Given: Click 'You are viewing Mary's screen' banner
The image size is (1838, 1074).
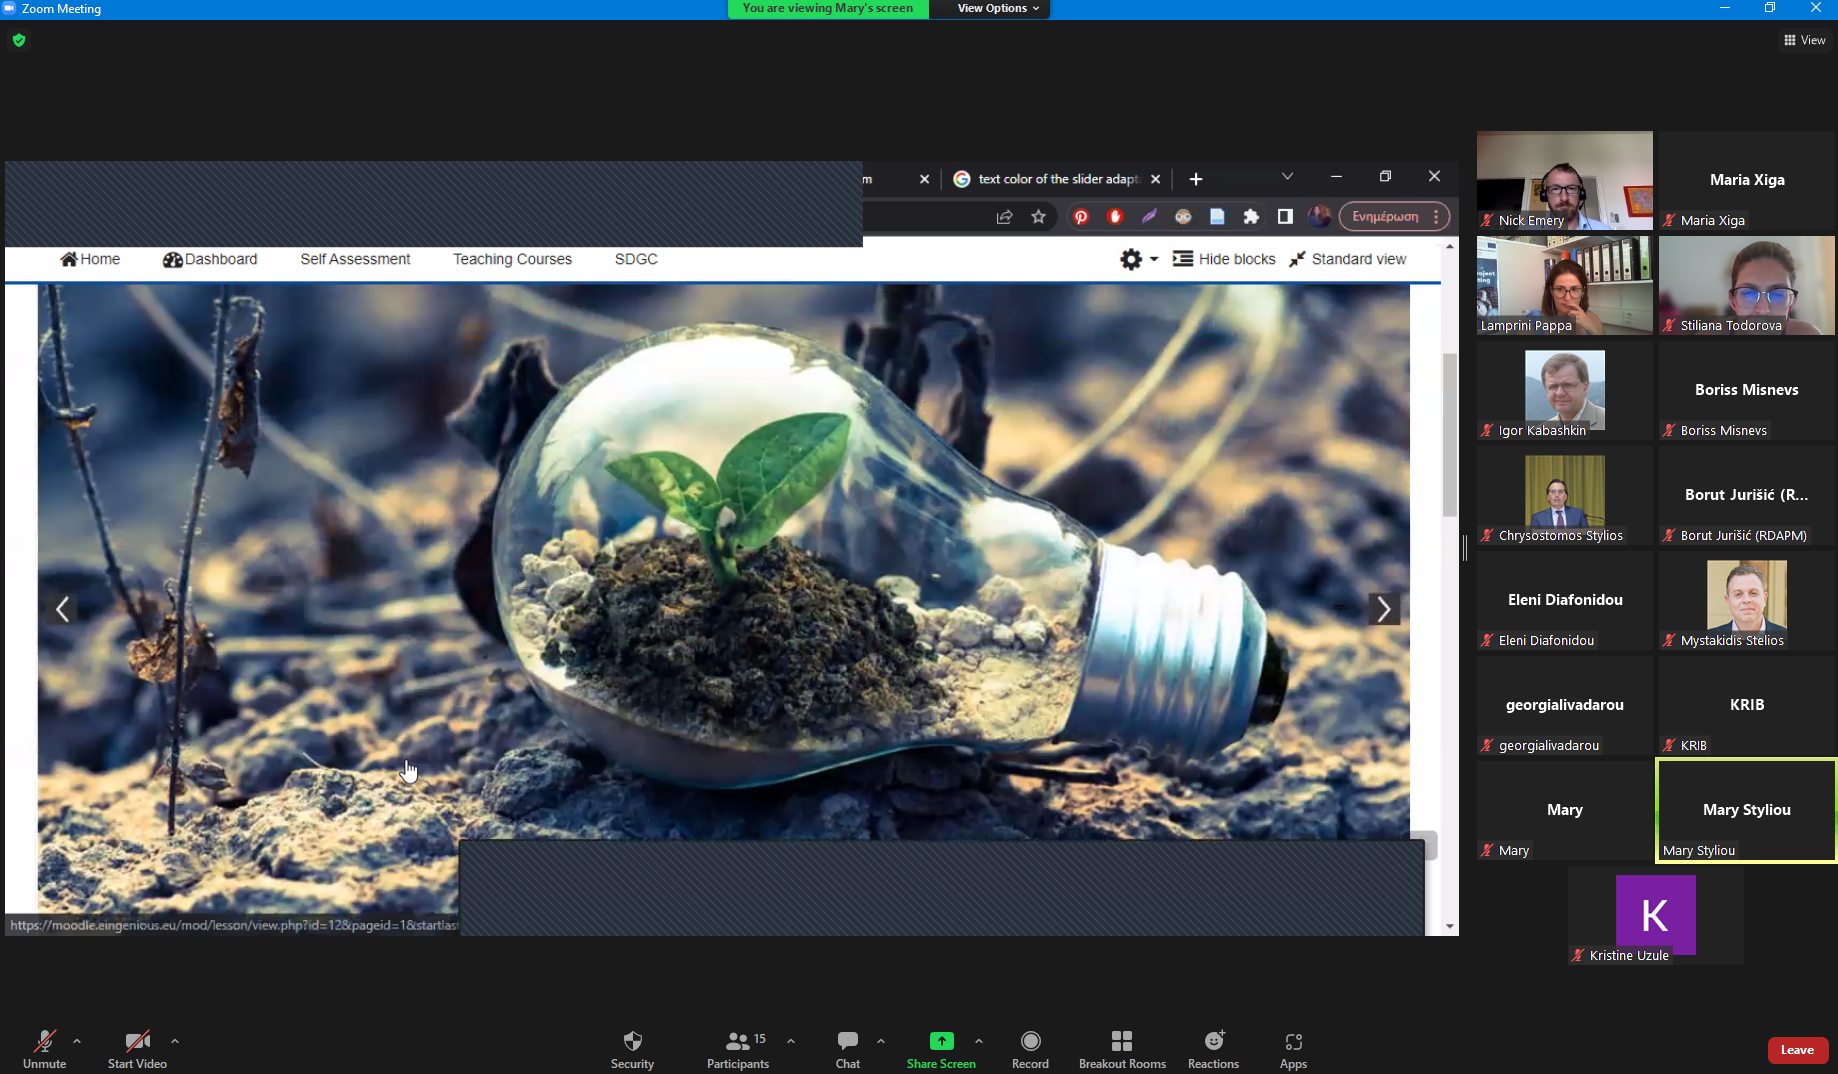Looking at the screenshot, I should click(x=828, y=9).
